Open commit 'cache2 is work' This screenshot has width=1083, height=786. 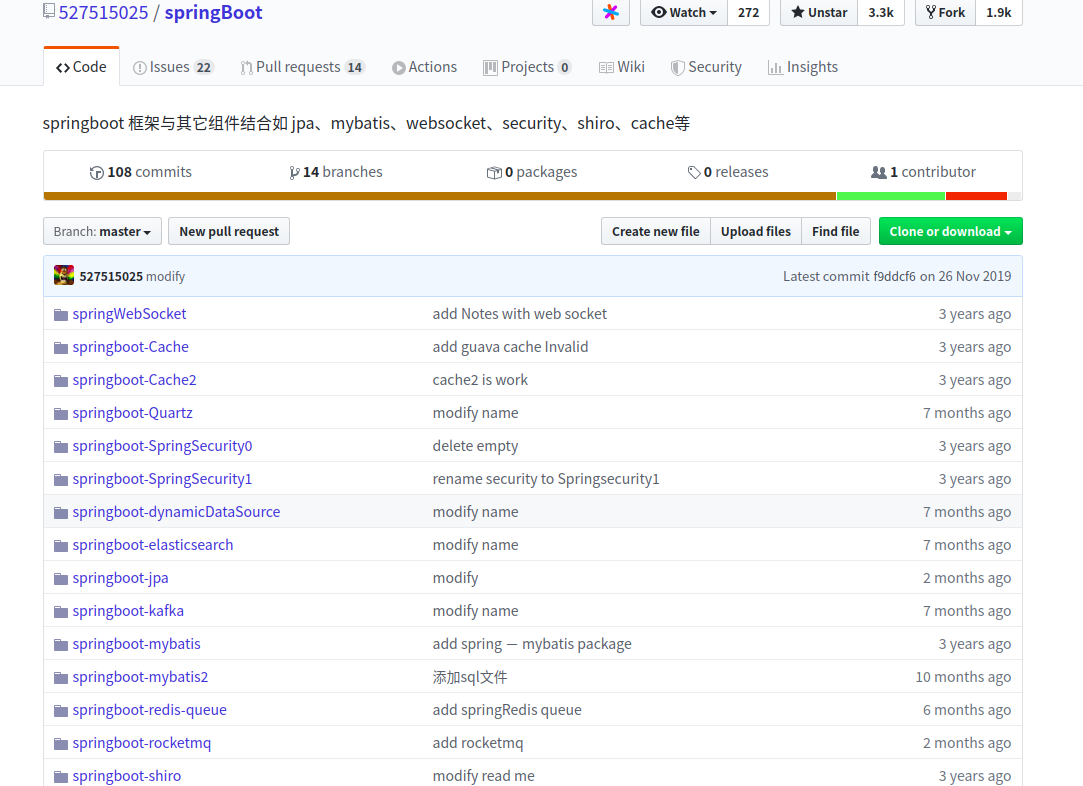(480, 380)
